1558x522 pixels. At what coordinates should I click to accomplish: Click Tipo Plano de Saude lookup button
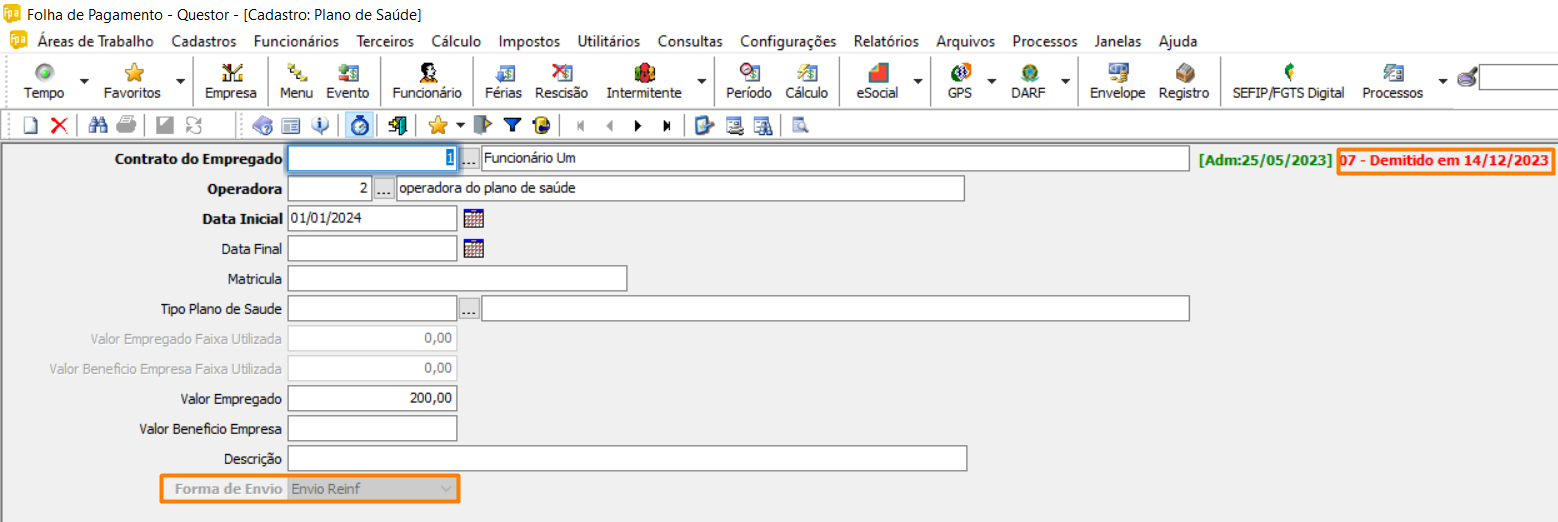(x=469, y=308)
